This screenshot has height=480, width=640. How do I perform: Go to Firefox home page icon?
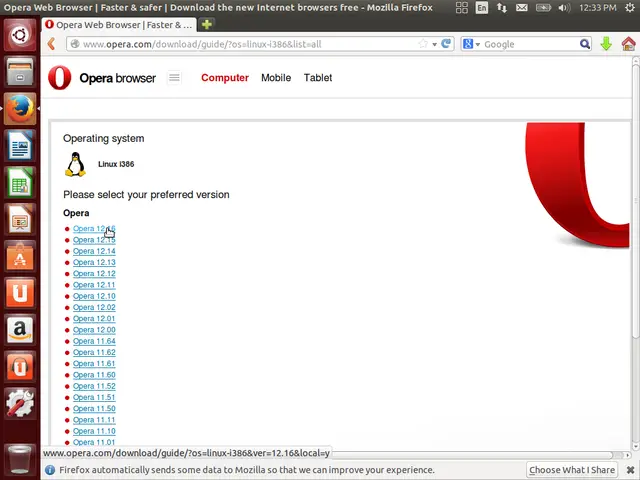point(629,44)
